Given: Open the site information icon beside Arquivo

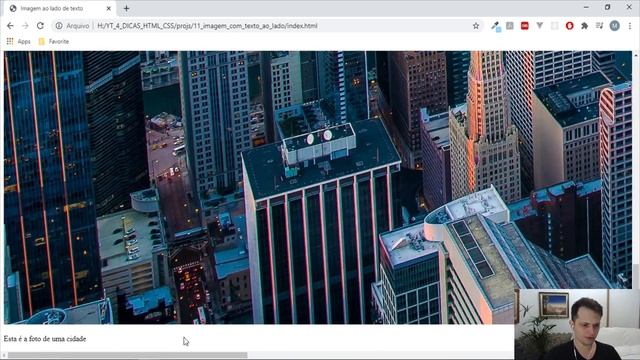Looking at the screenshot, I should pyautogui.click(x=59, y=26).
